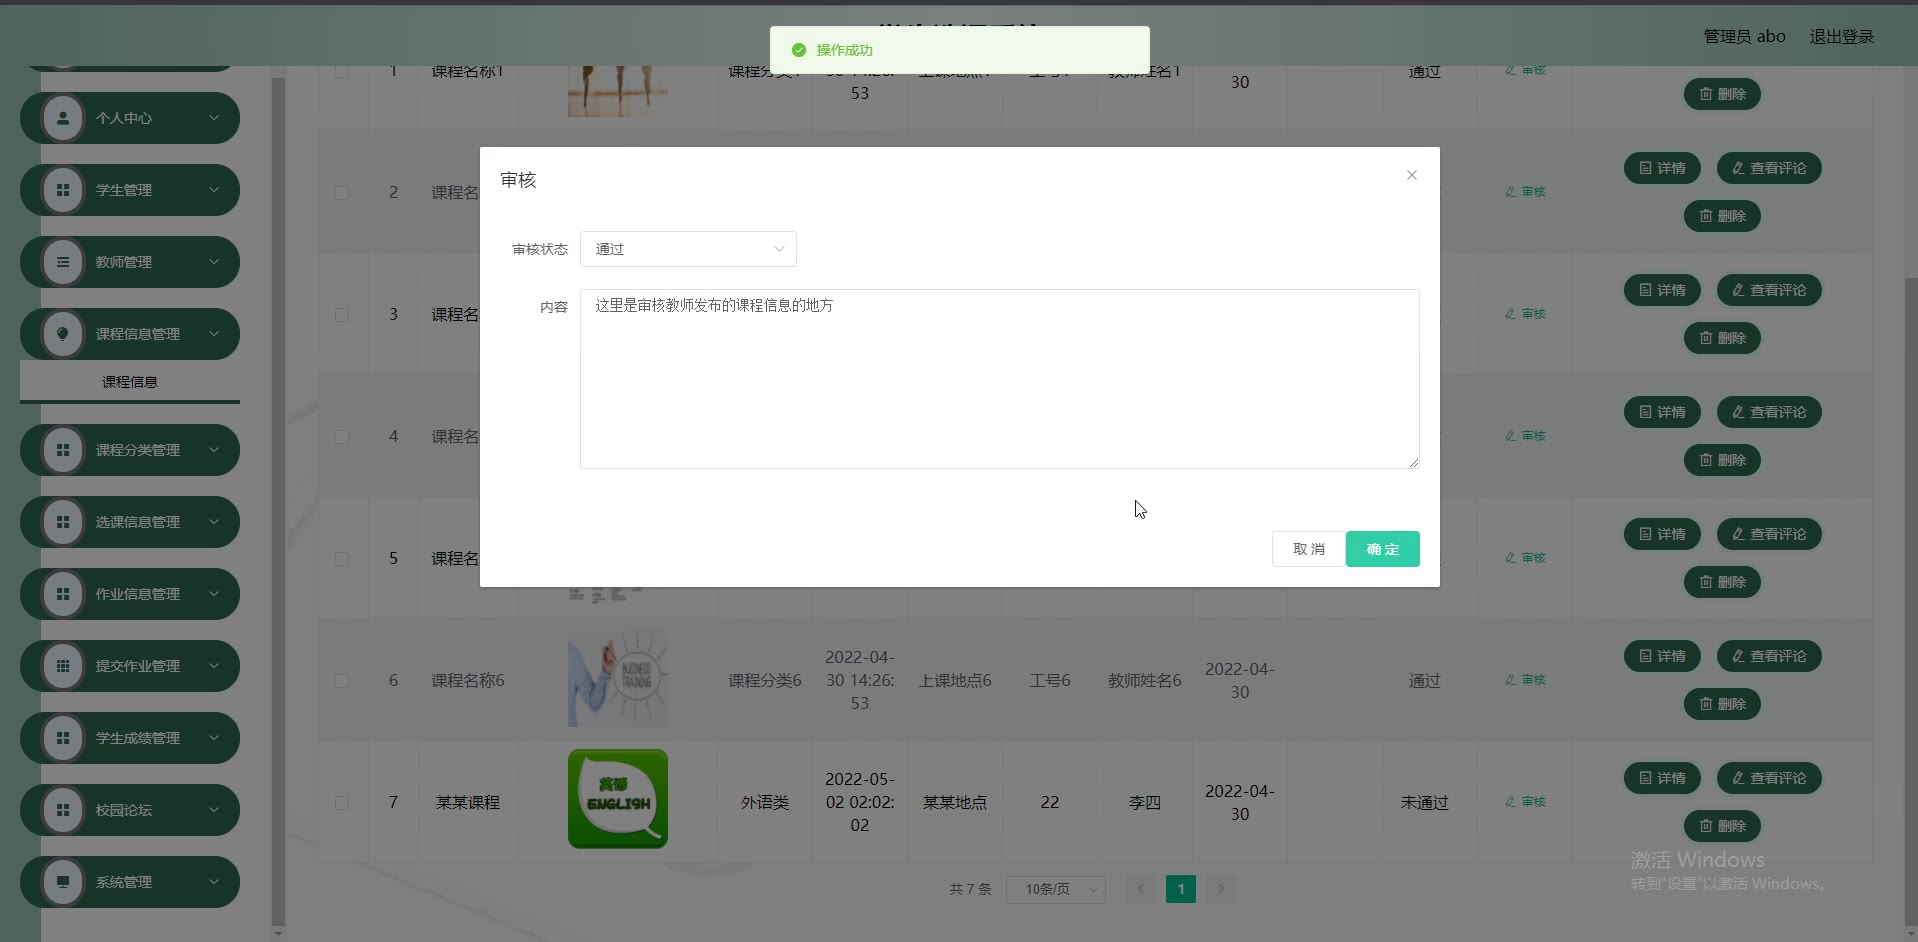Image resolution: width=1918 pixels, height=942 pixels.
Task: Click the 确定 confirm button
Action: tap(1383, 549)
